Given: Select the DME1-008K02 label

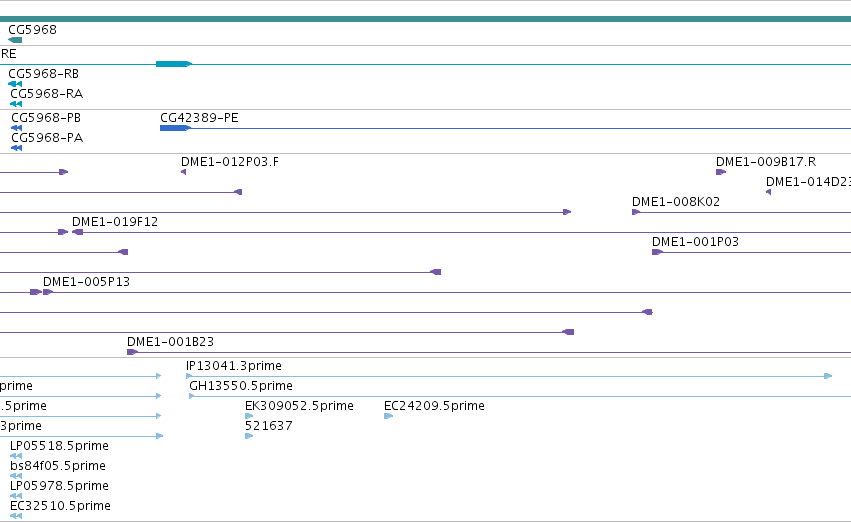Looking at the screenshot, I should coord(676,202).
